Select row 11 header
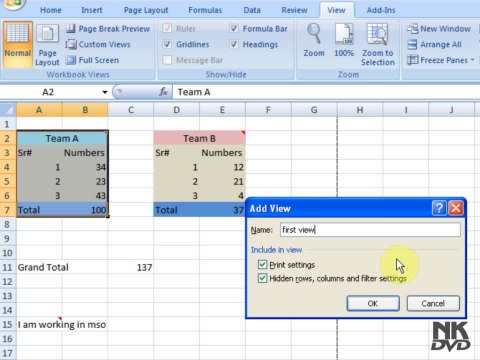Viewport: 480px width, 360px height. click(8, 267)
